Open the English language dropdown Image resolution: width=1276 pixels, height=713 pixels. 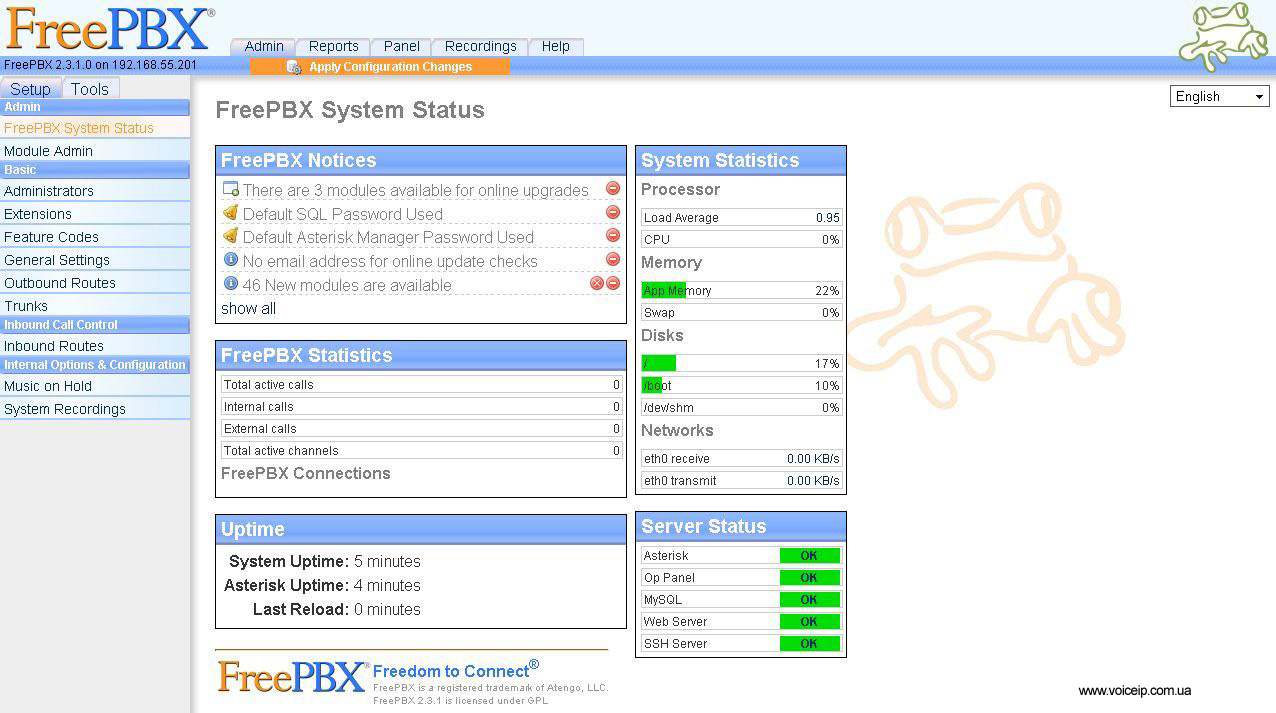click(1219, 96)
